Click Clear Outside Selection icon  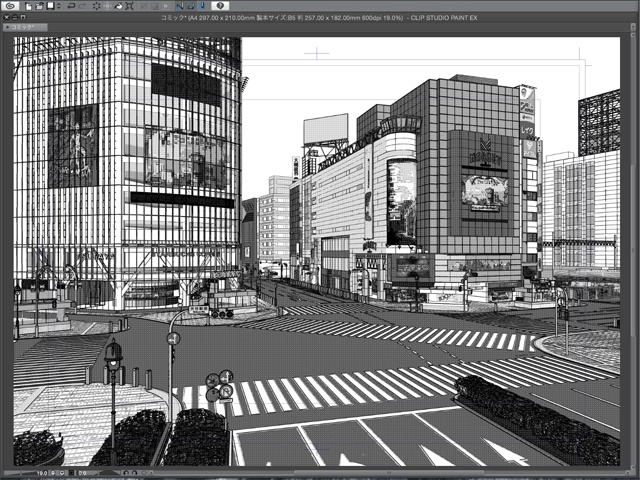pos(107,6)
